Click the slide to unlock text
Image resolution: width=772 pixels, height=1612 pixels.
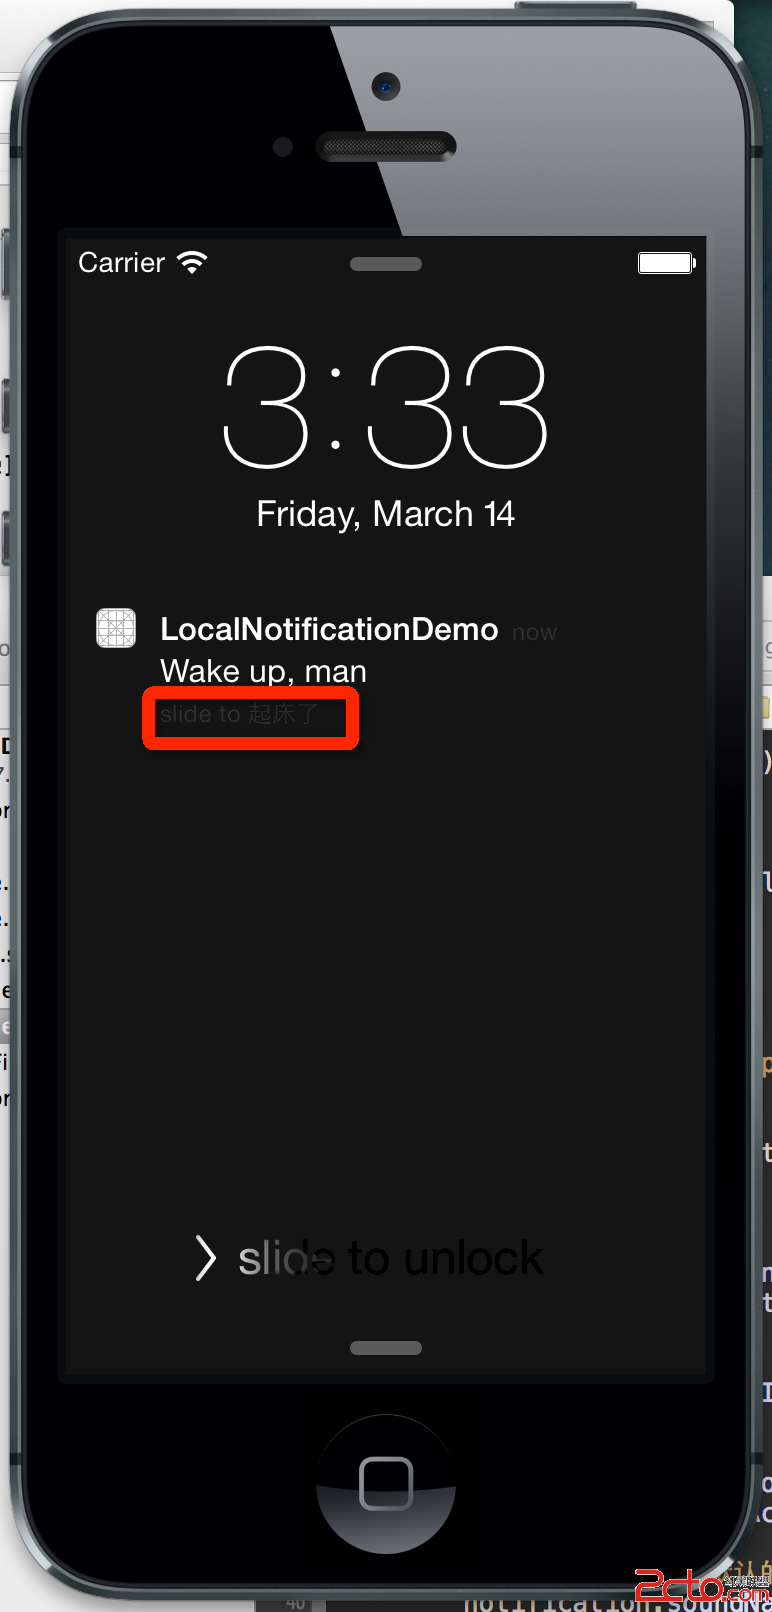[x=391, y=1258]
